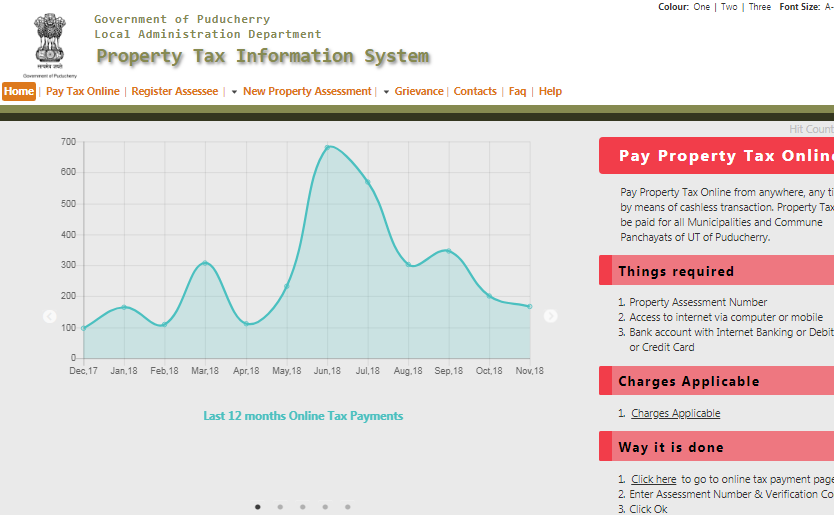Open Pay Tax Online menu item
The width and height of the screenshot is (834, 515).
coord(83,91)
